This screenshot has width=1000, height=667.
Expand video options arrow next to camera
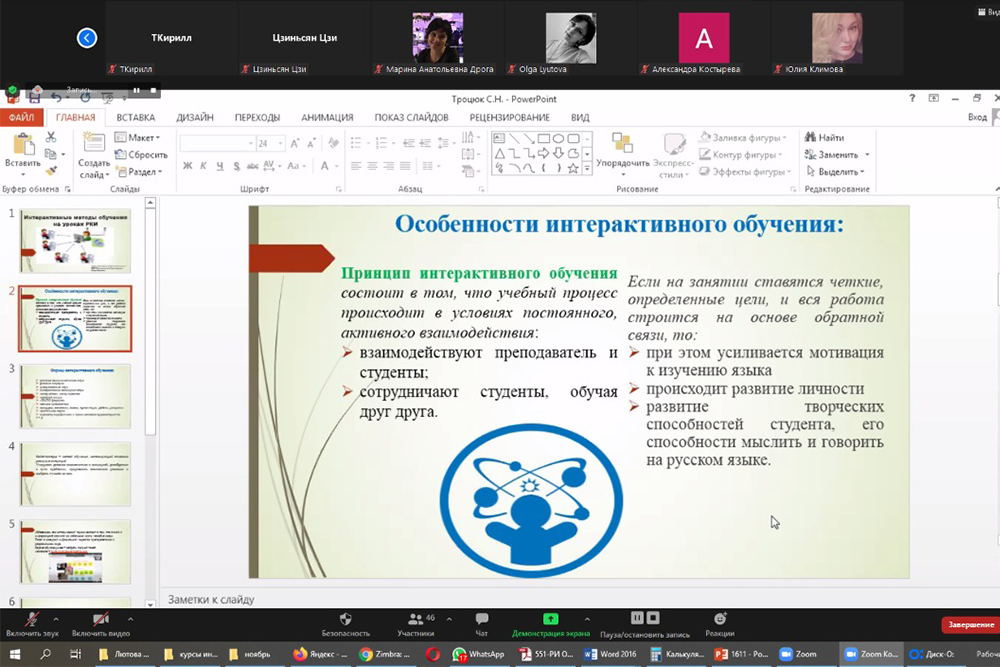coord(130,618)
